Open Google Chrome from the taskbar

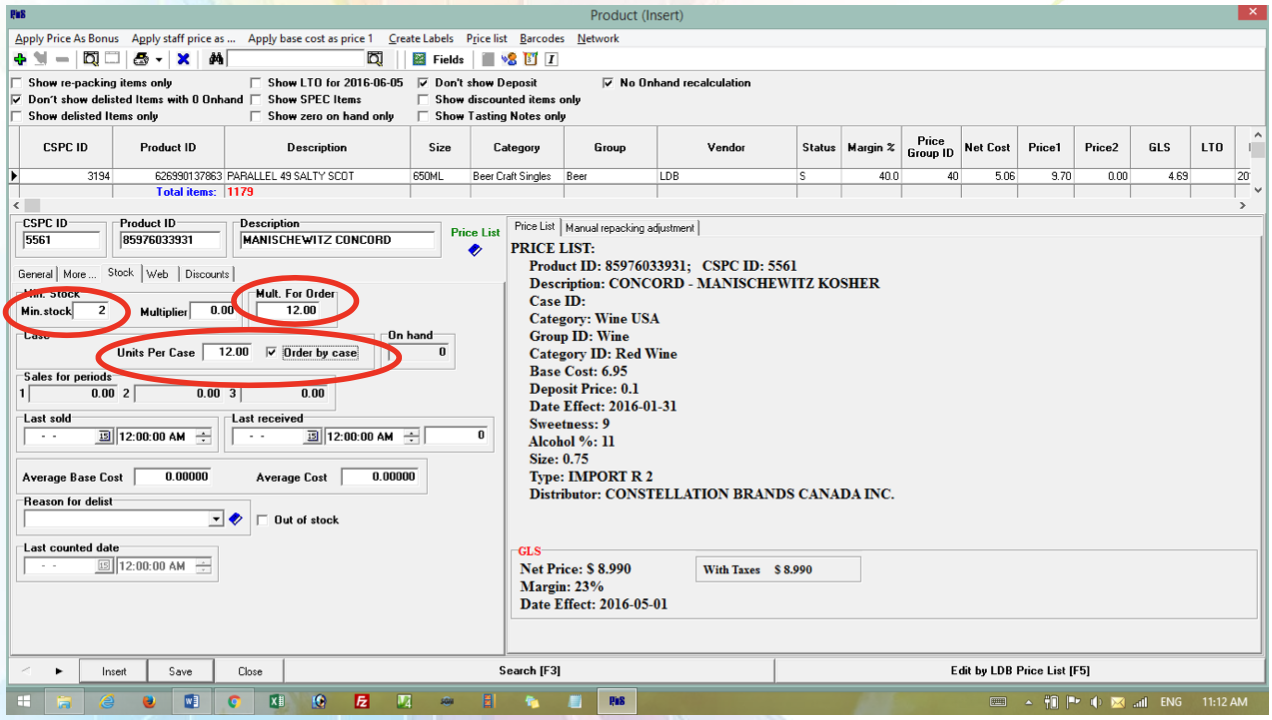pos(234,702)
